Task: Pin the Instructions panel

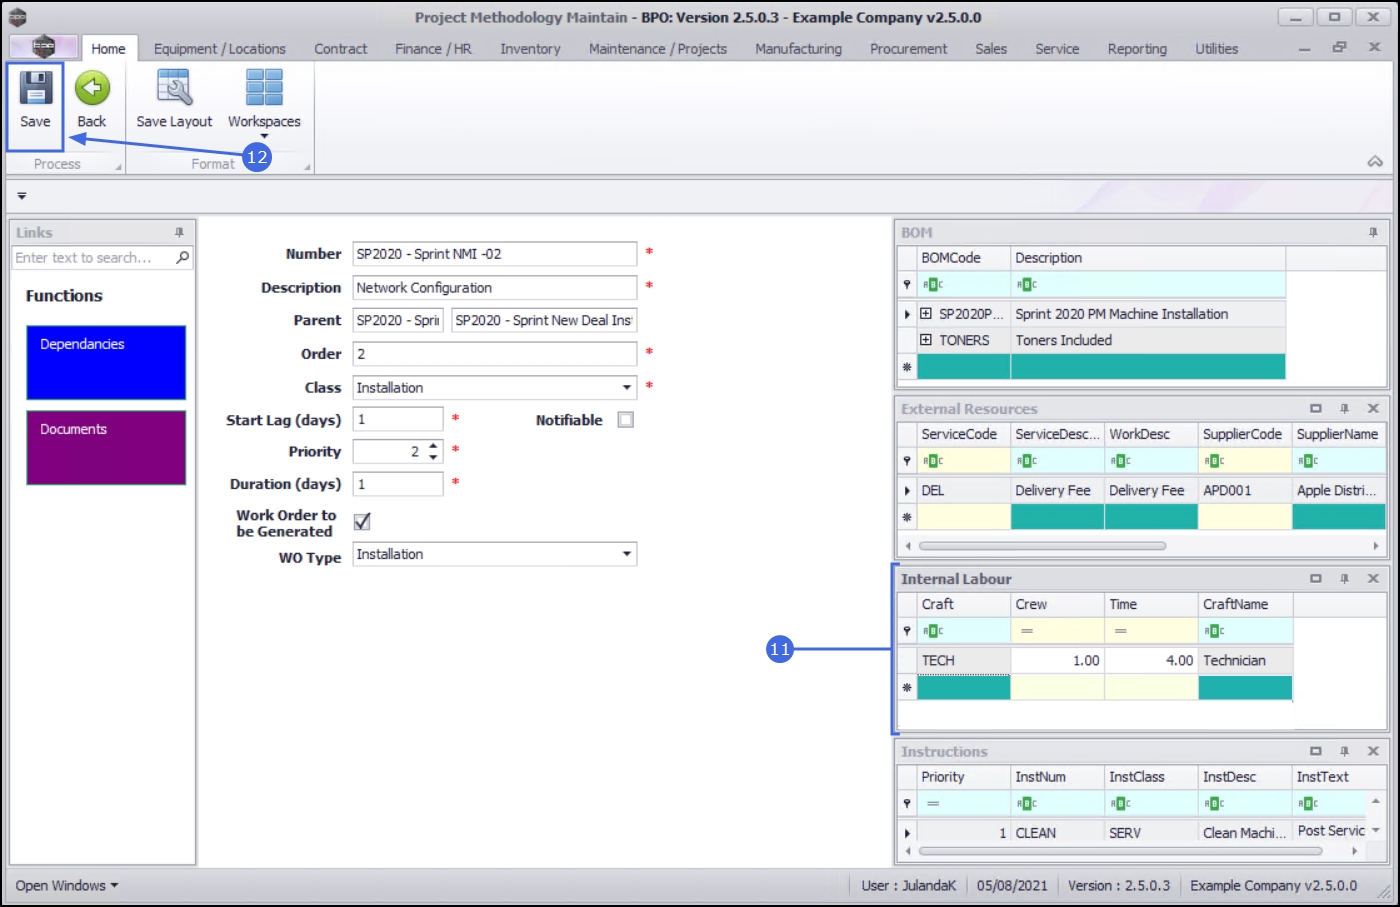Action: [x=1345, y=751]
